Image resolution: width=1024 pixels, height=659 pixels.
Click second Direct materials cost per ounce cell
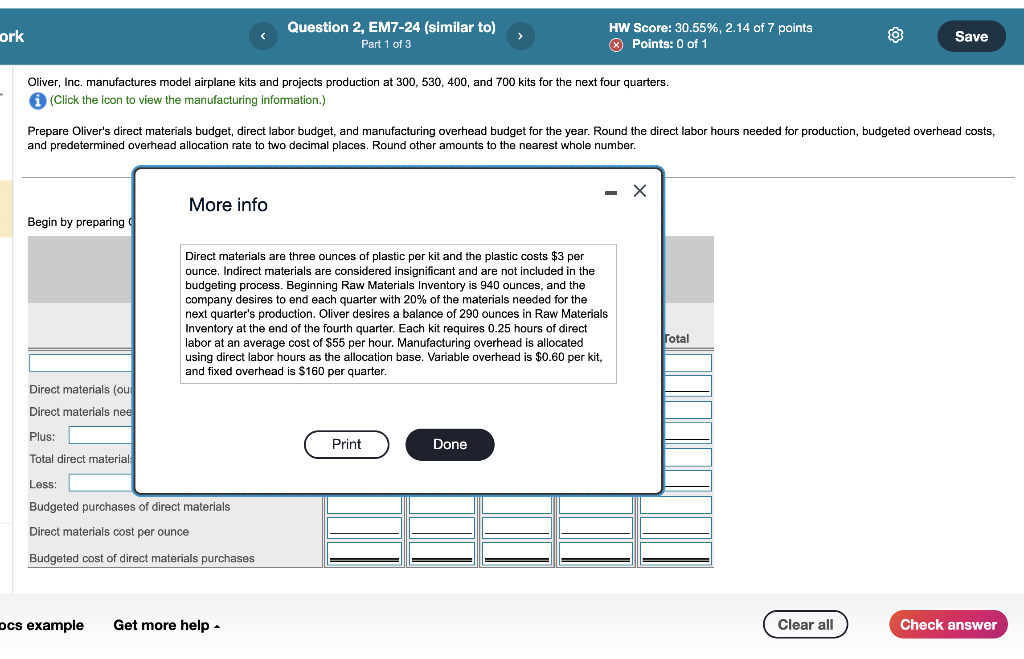tap(442, 528)
